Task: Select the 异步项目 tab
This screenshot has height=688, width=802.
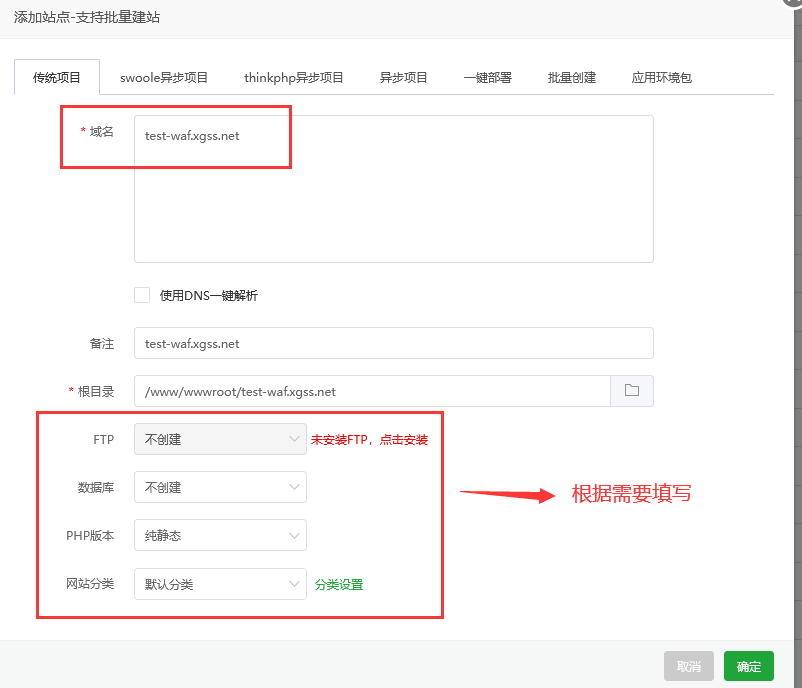Action: click(x=403, y=77)
